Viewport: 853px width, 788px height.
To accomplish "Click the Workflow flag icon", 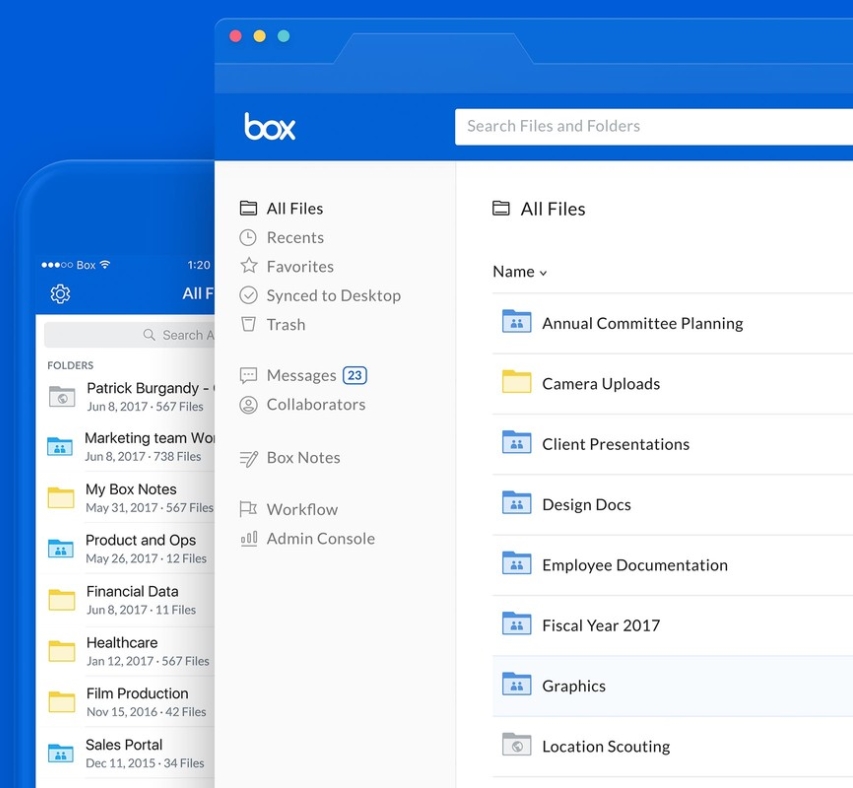I will (248, 509).
